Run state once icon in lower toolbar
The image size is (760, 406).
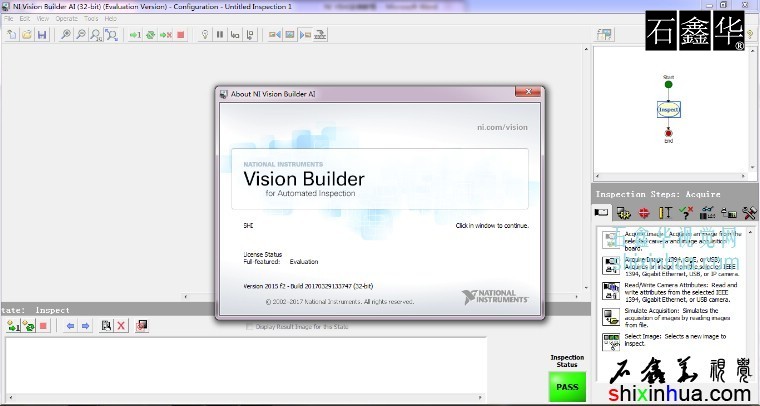pyautogui.click(x=13, y=326)
